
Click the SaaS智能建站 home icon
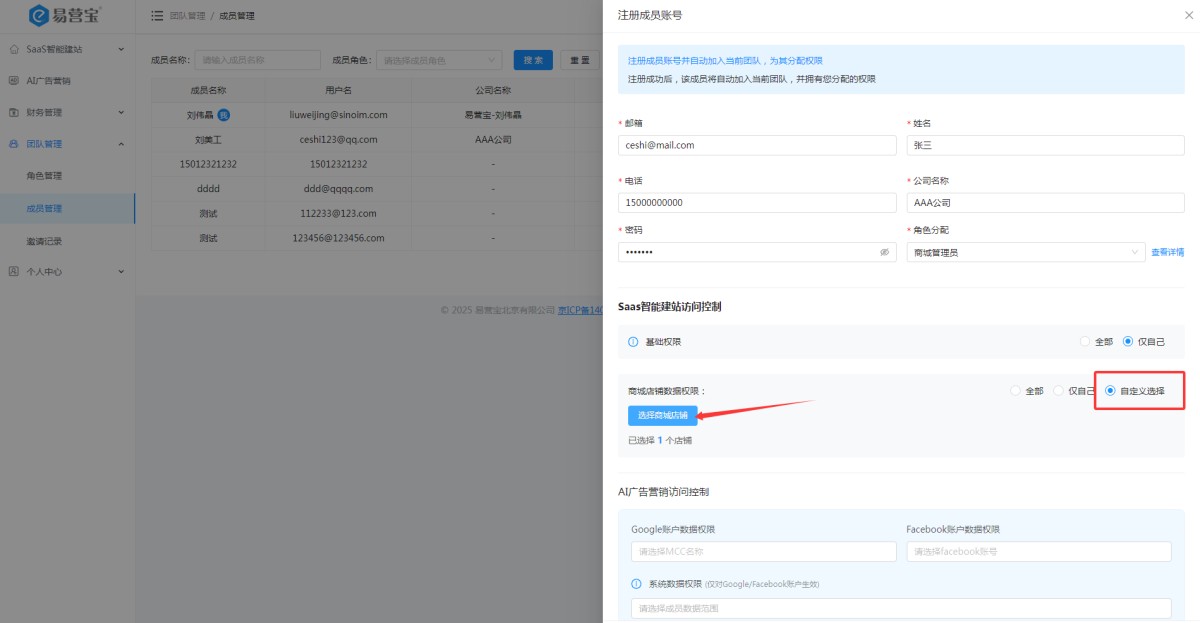click(14, 48)
